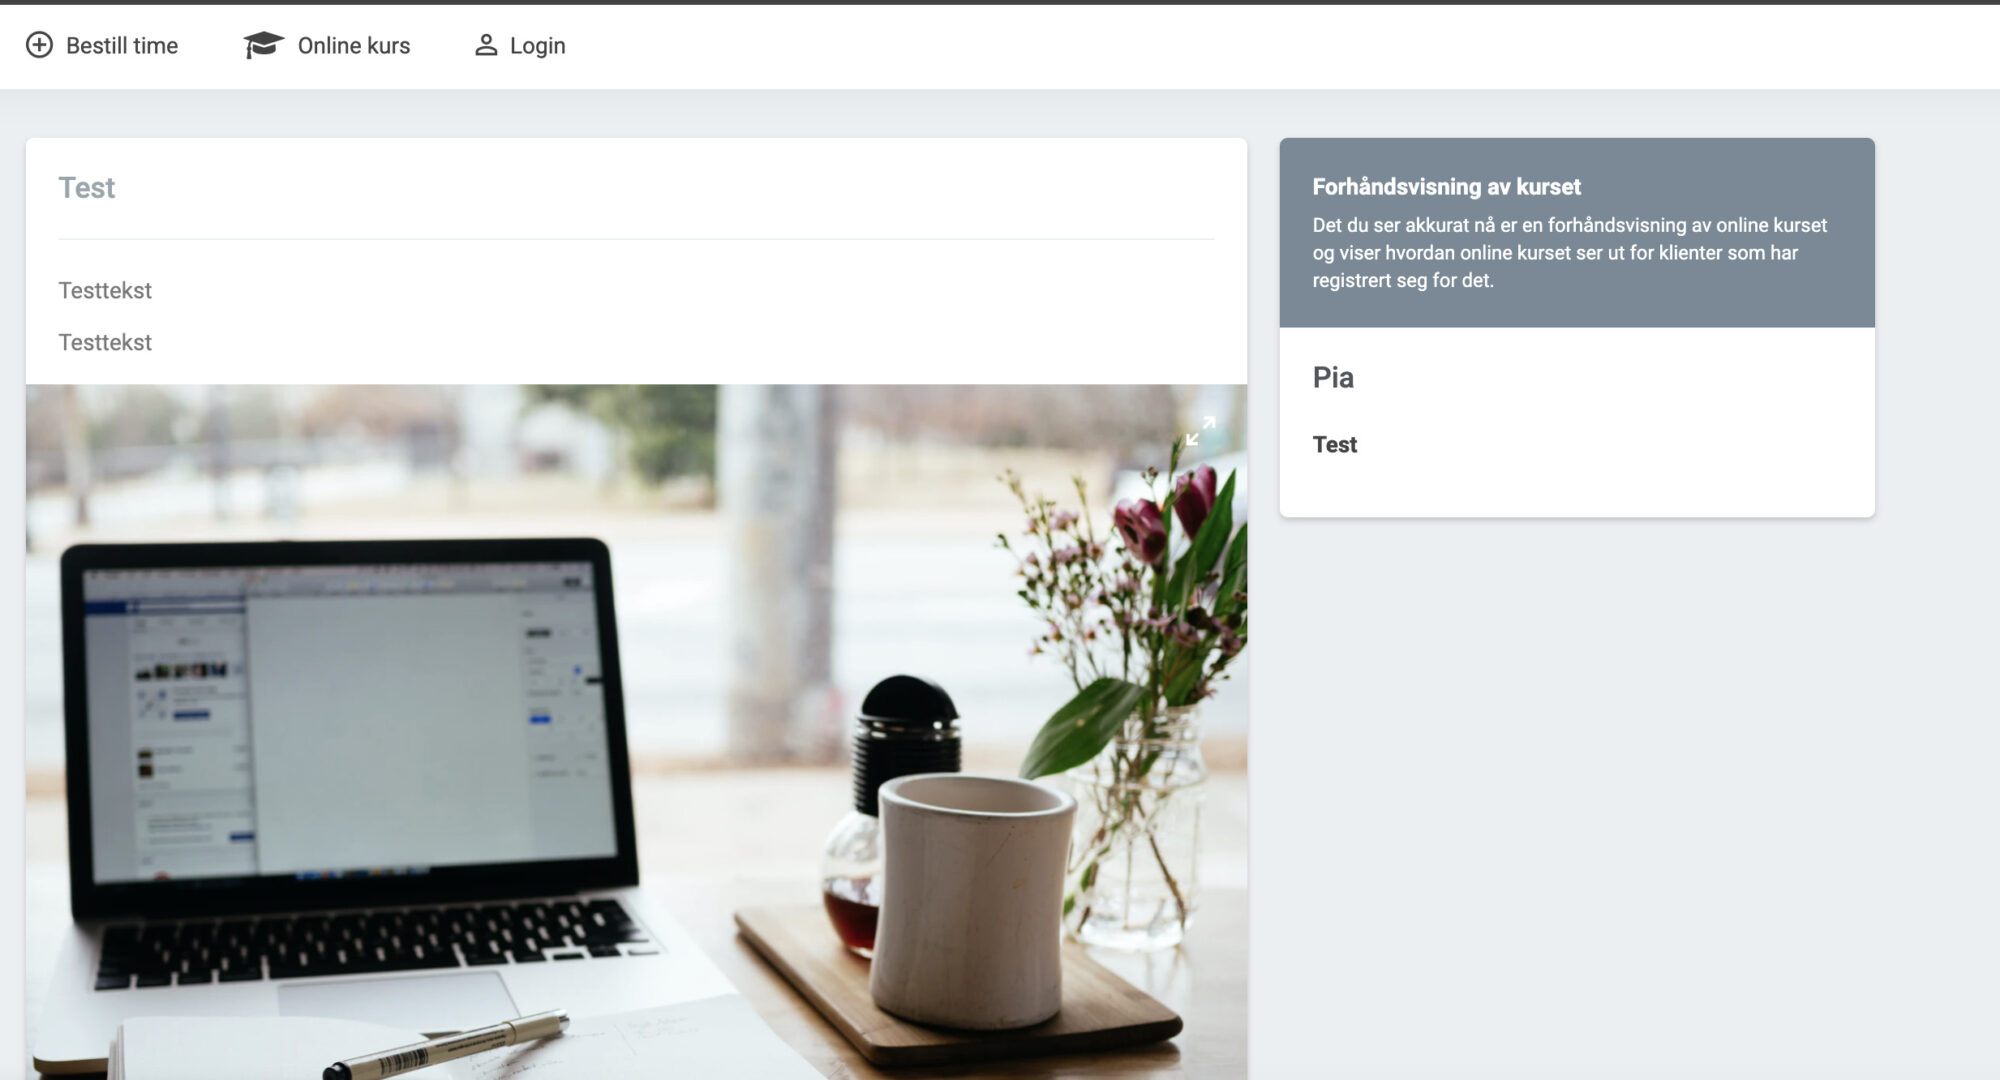This screenshot has width=2000, height=1080.
Task: Click the pen lying on the notebook
Action: pyautogui.click(x=447, y=1045)
